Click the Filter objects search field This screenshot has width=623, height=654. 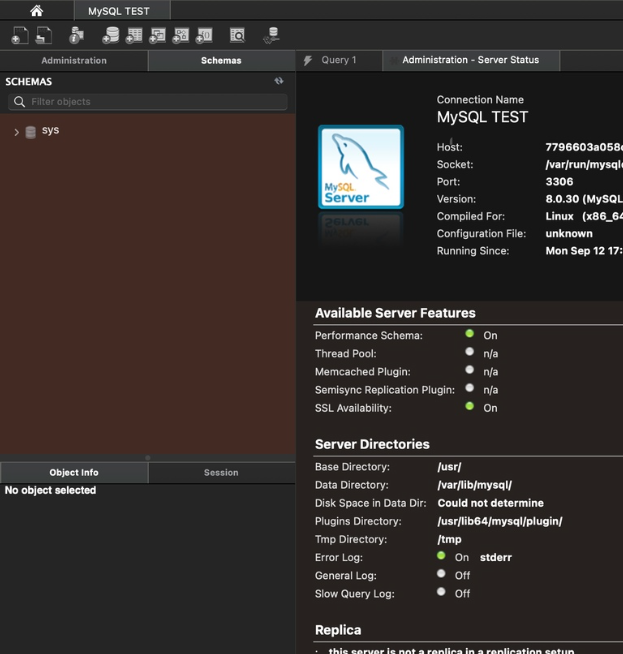tap(148, 102)
